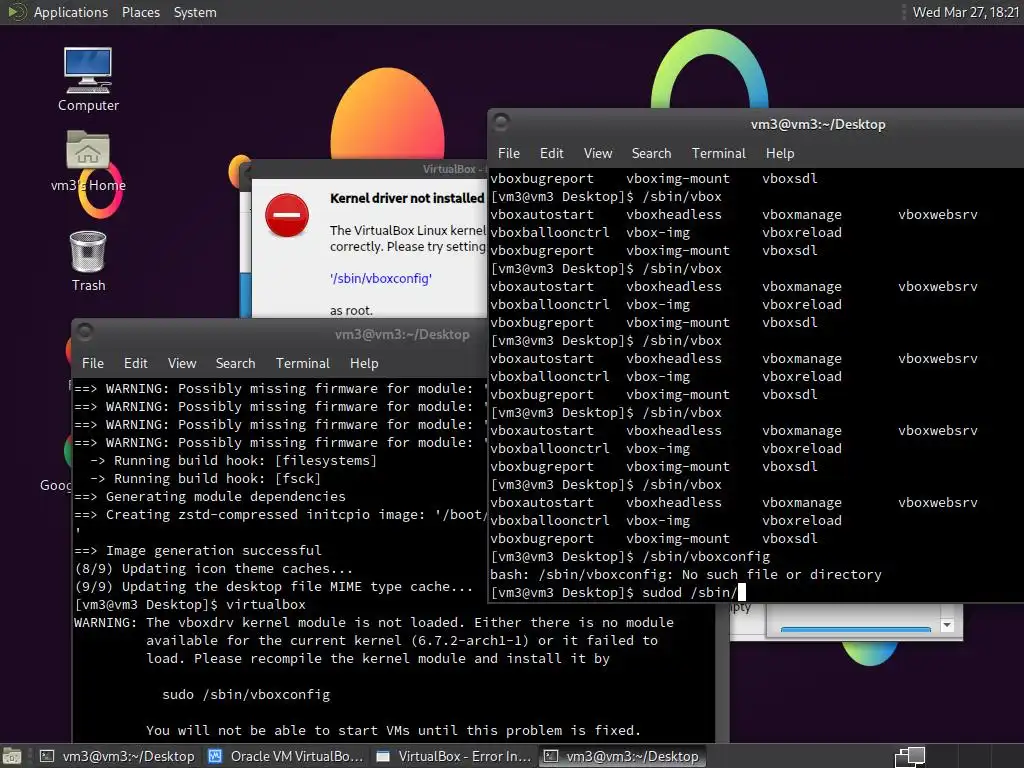The height and width of the screenshot is (768, 1024).
Task: Open Help menu in the right terminal
Action: (780, 153)
